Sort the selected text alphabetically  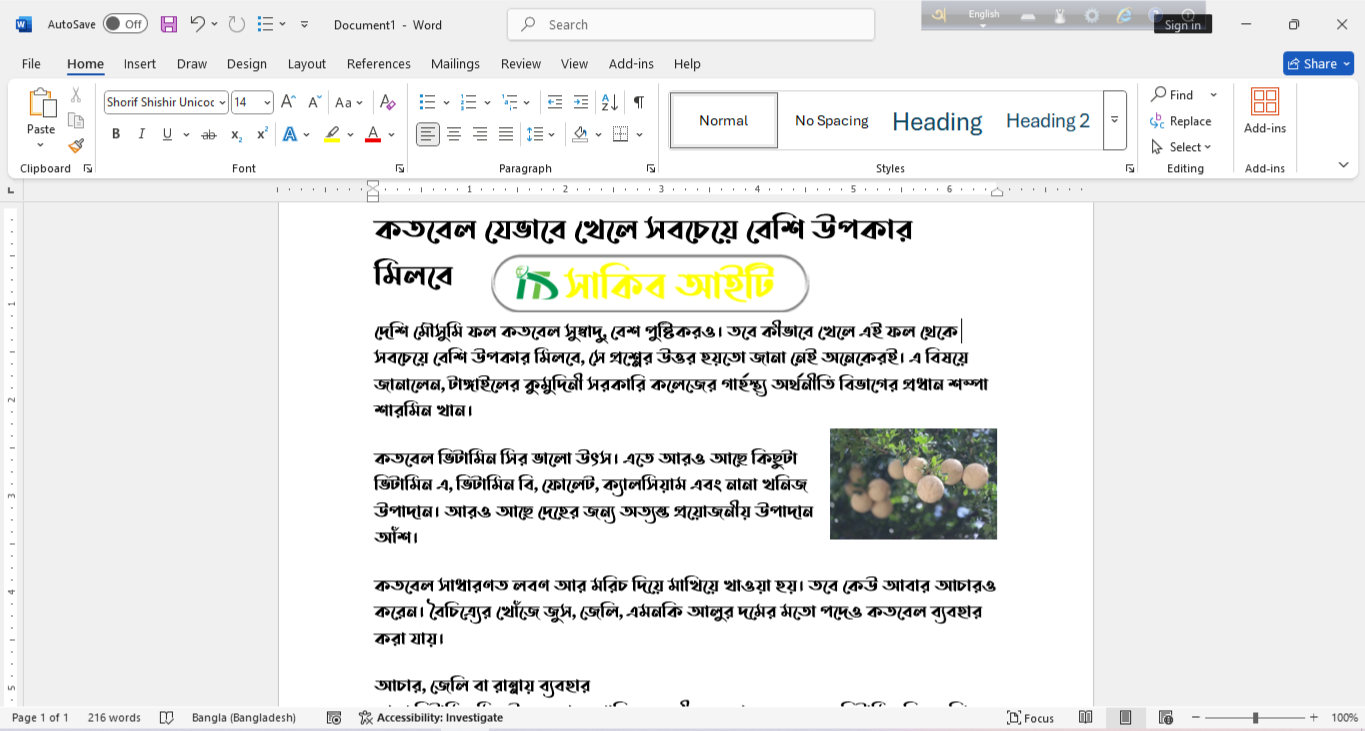pyautogui.click(x=609, y=102)
